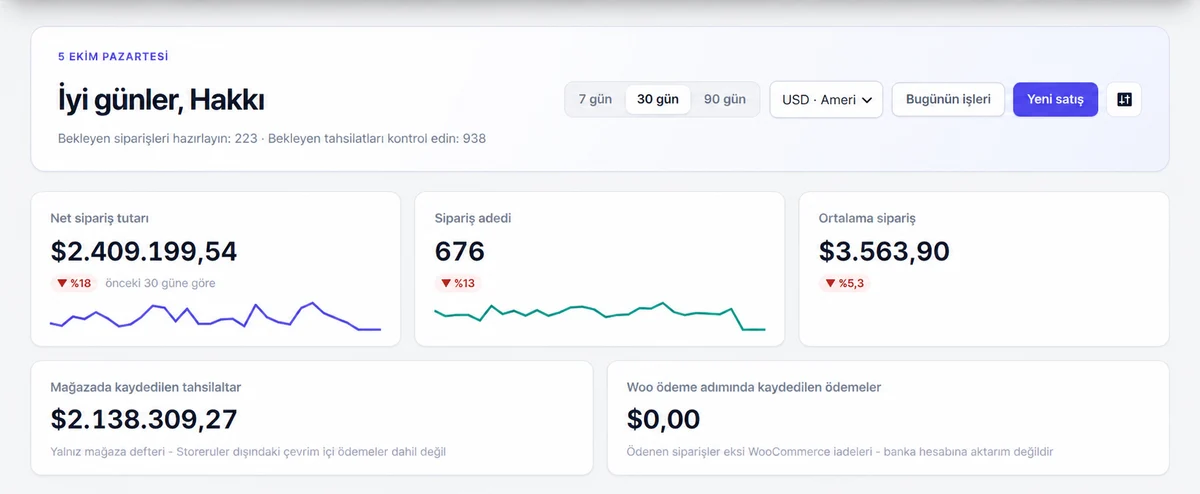Click the Ödenen siparişler eksi WooCommerce iadeleri note

pyautogui.click(x=840, y=452)
